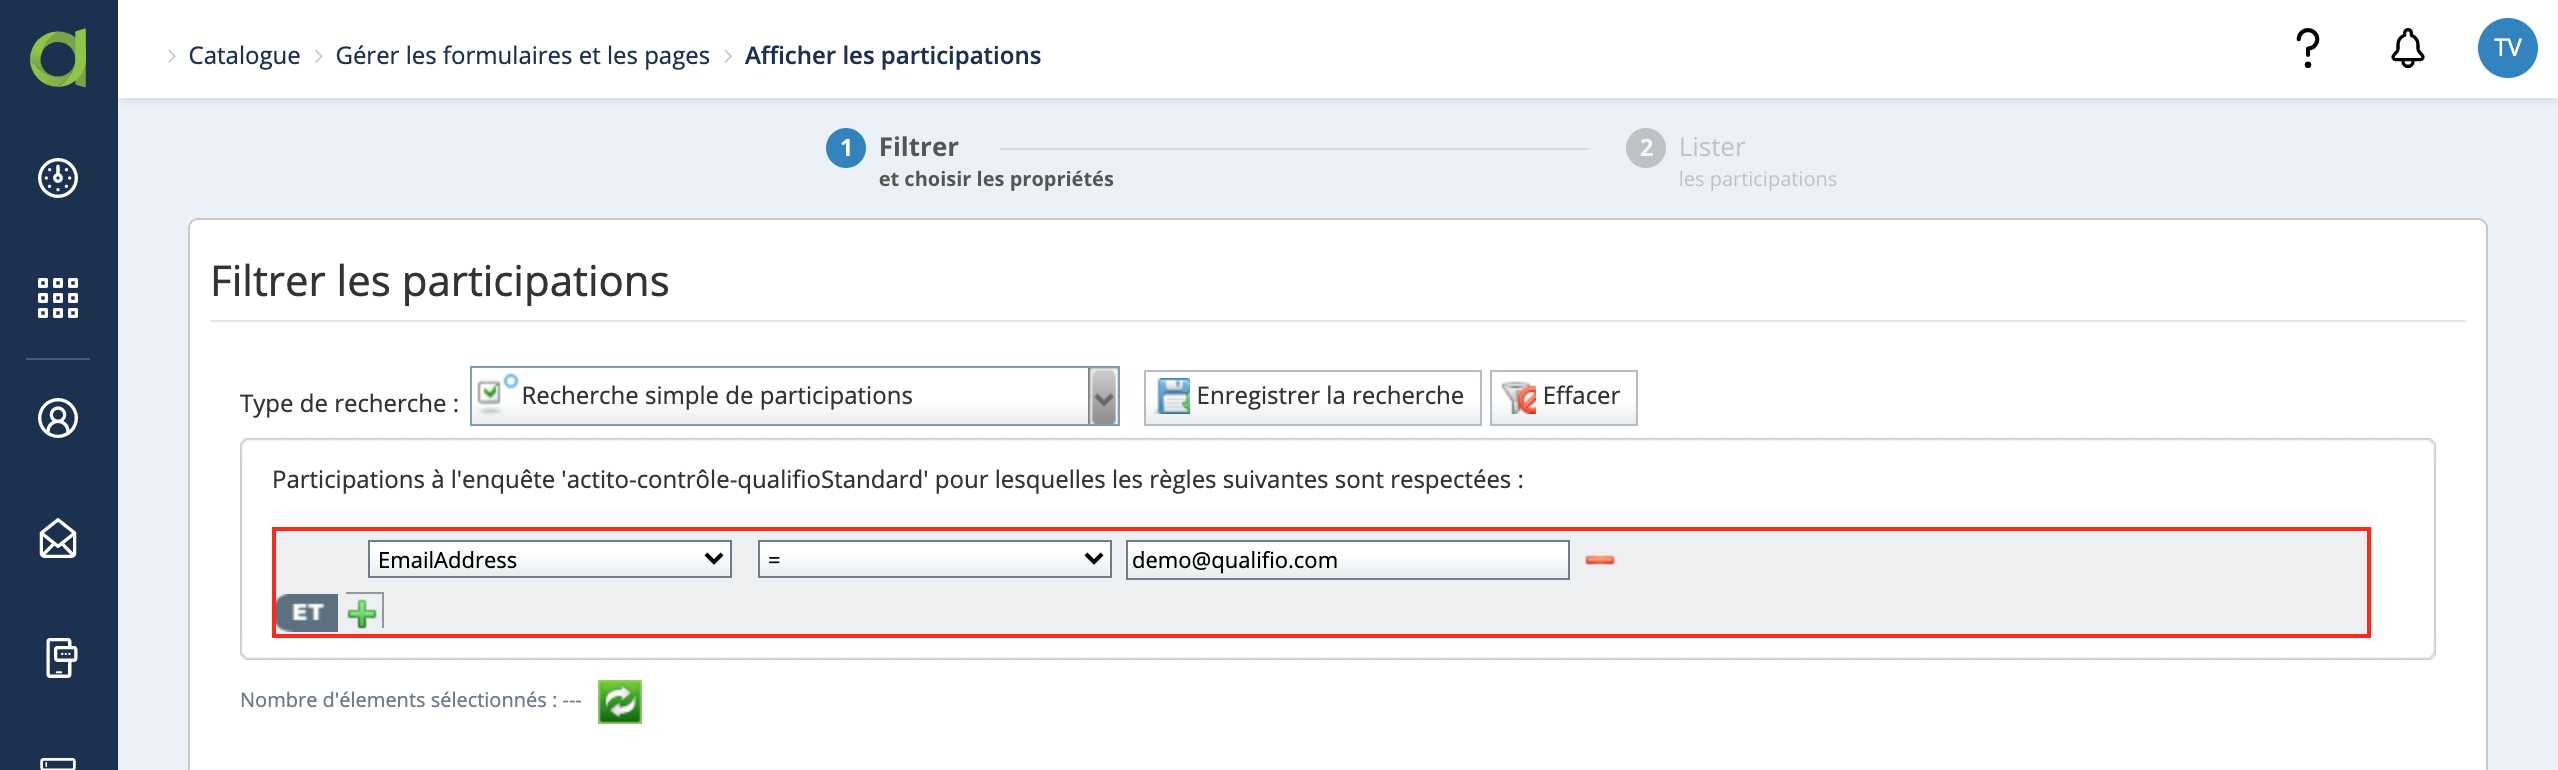
Task: Open the equals operator dropdown
Action: click(x=934, y=559)
